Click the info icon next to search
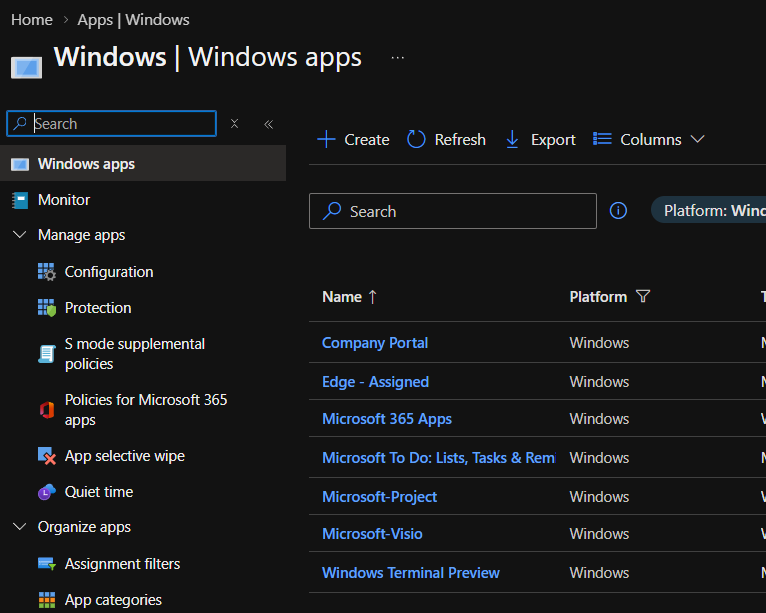Viewport: 766px width, 613px height. point(618,211)
